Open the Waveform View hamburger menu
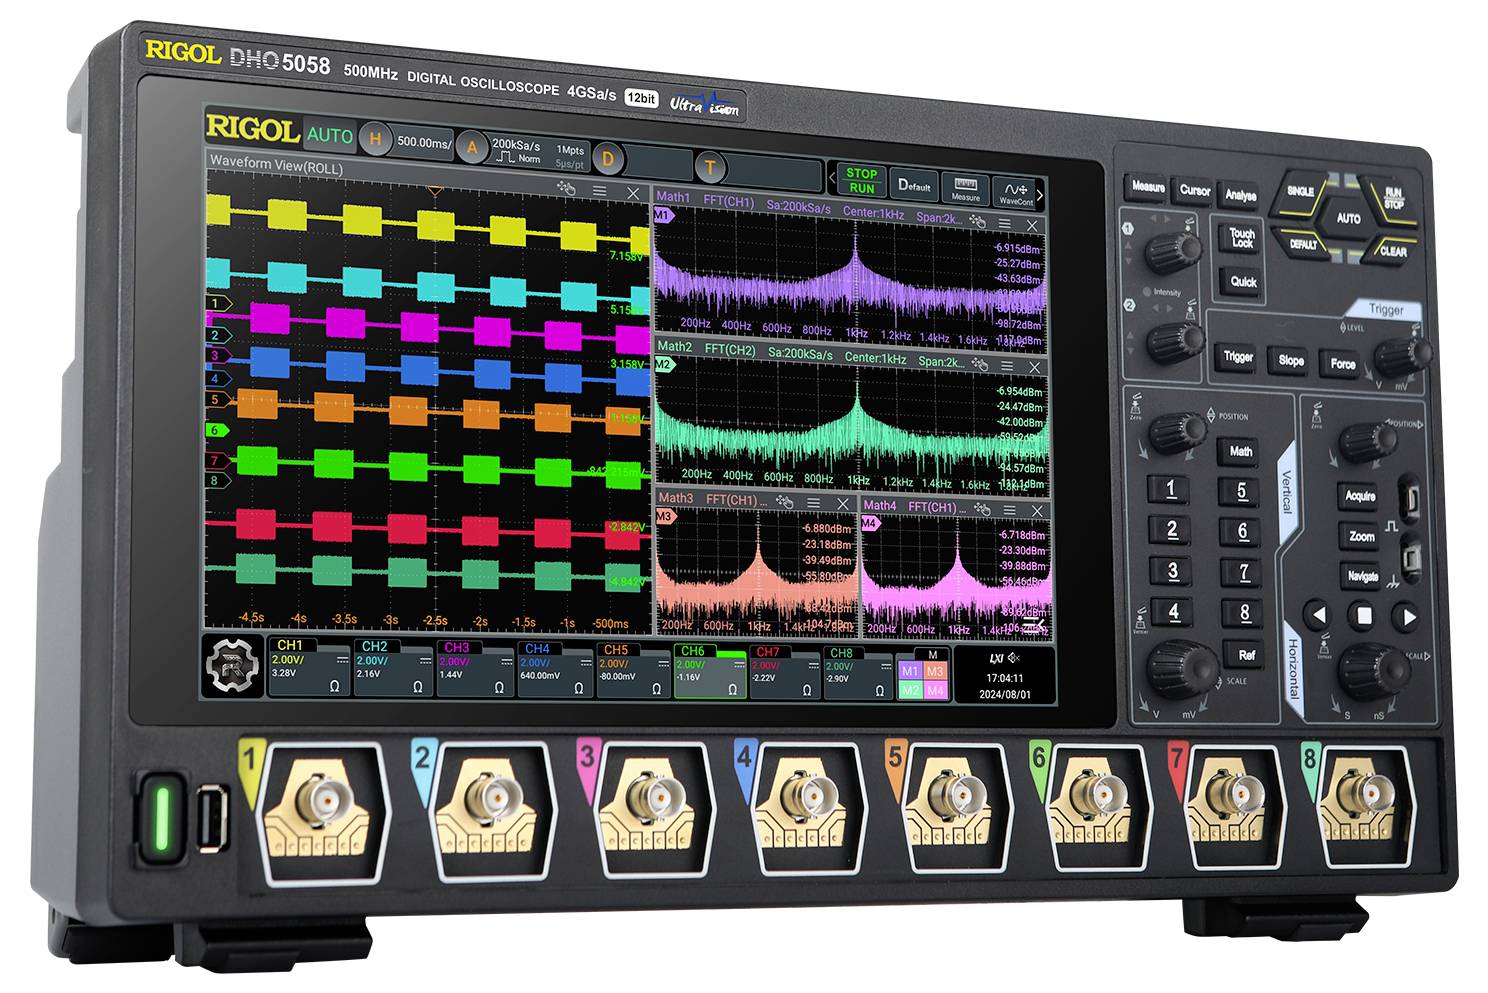 pos(598,188)
